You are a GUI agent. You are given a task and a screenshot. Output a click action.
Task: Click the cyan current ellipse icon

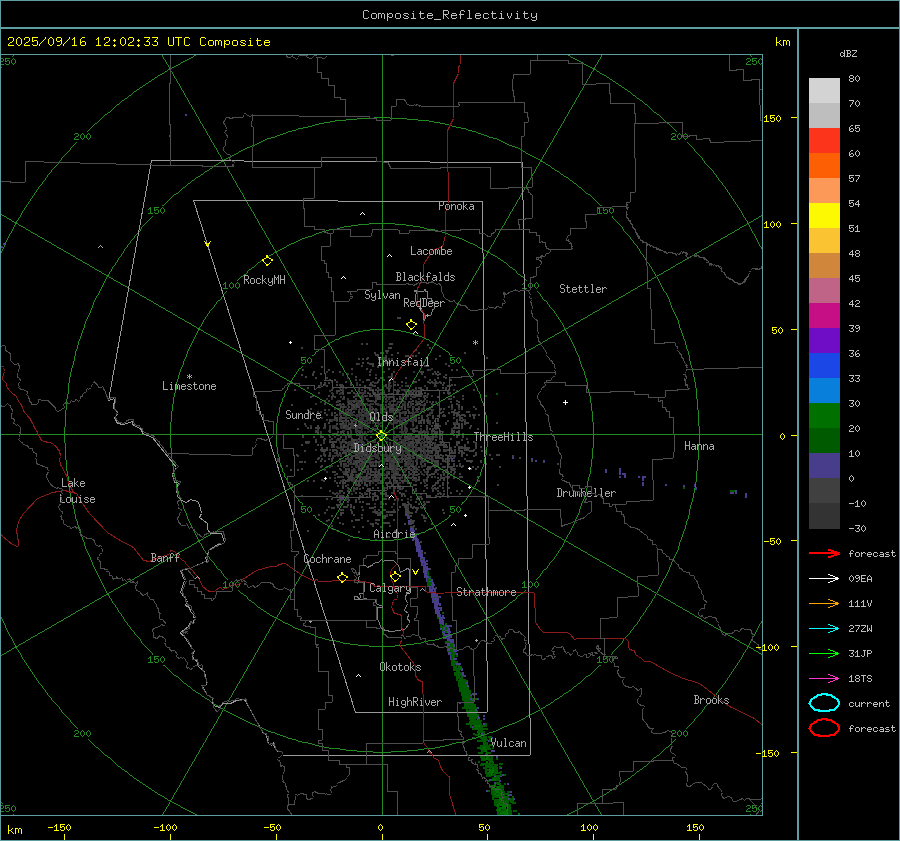click(x=824, y=703)
